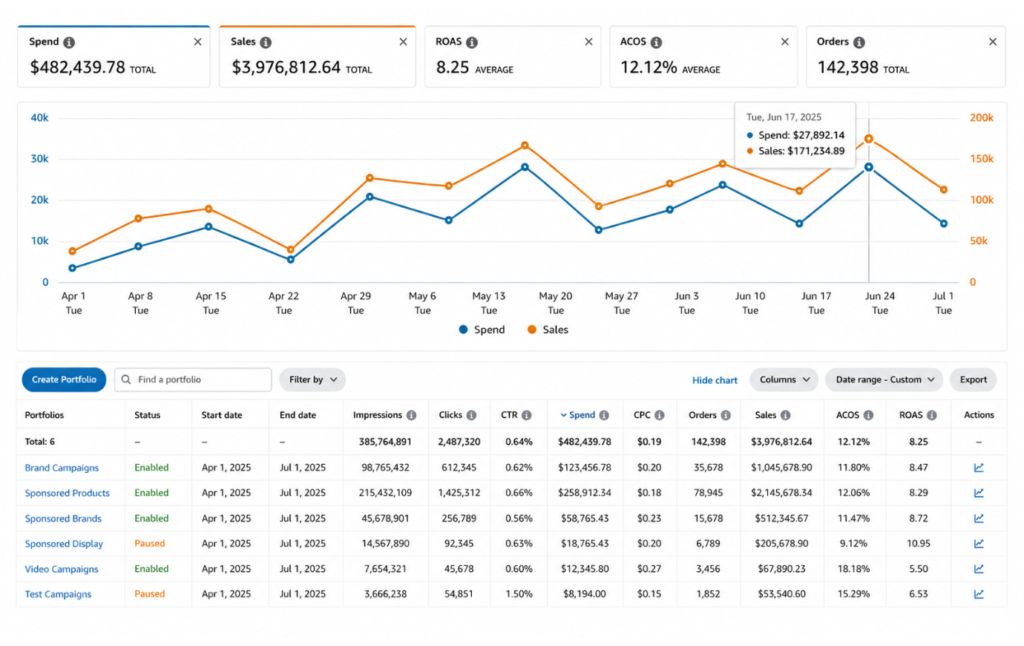Focus the Find a portfolio search field
Viewport: 1024px width, 646px height.
click(193, 380)
